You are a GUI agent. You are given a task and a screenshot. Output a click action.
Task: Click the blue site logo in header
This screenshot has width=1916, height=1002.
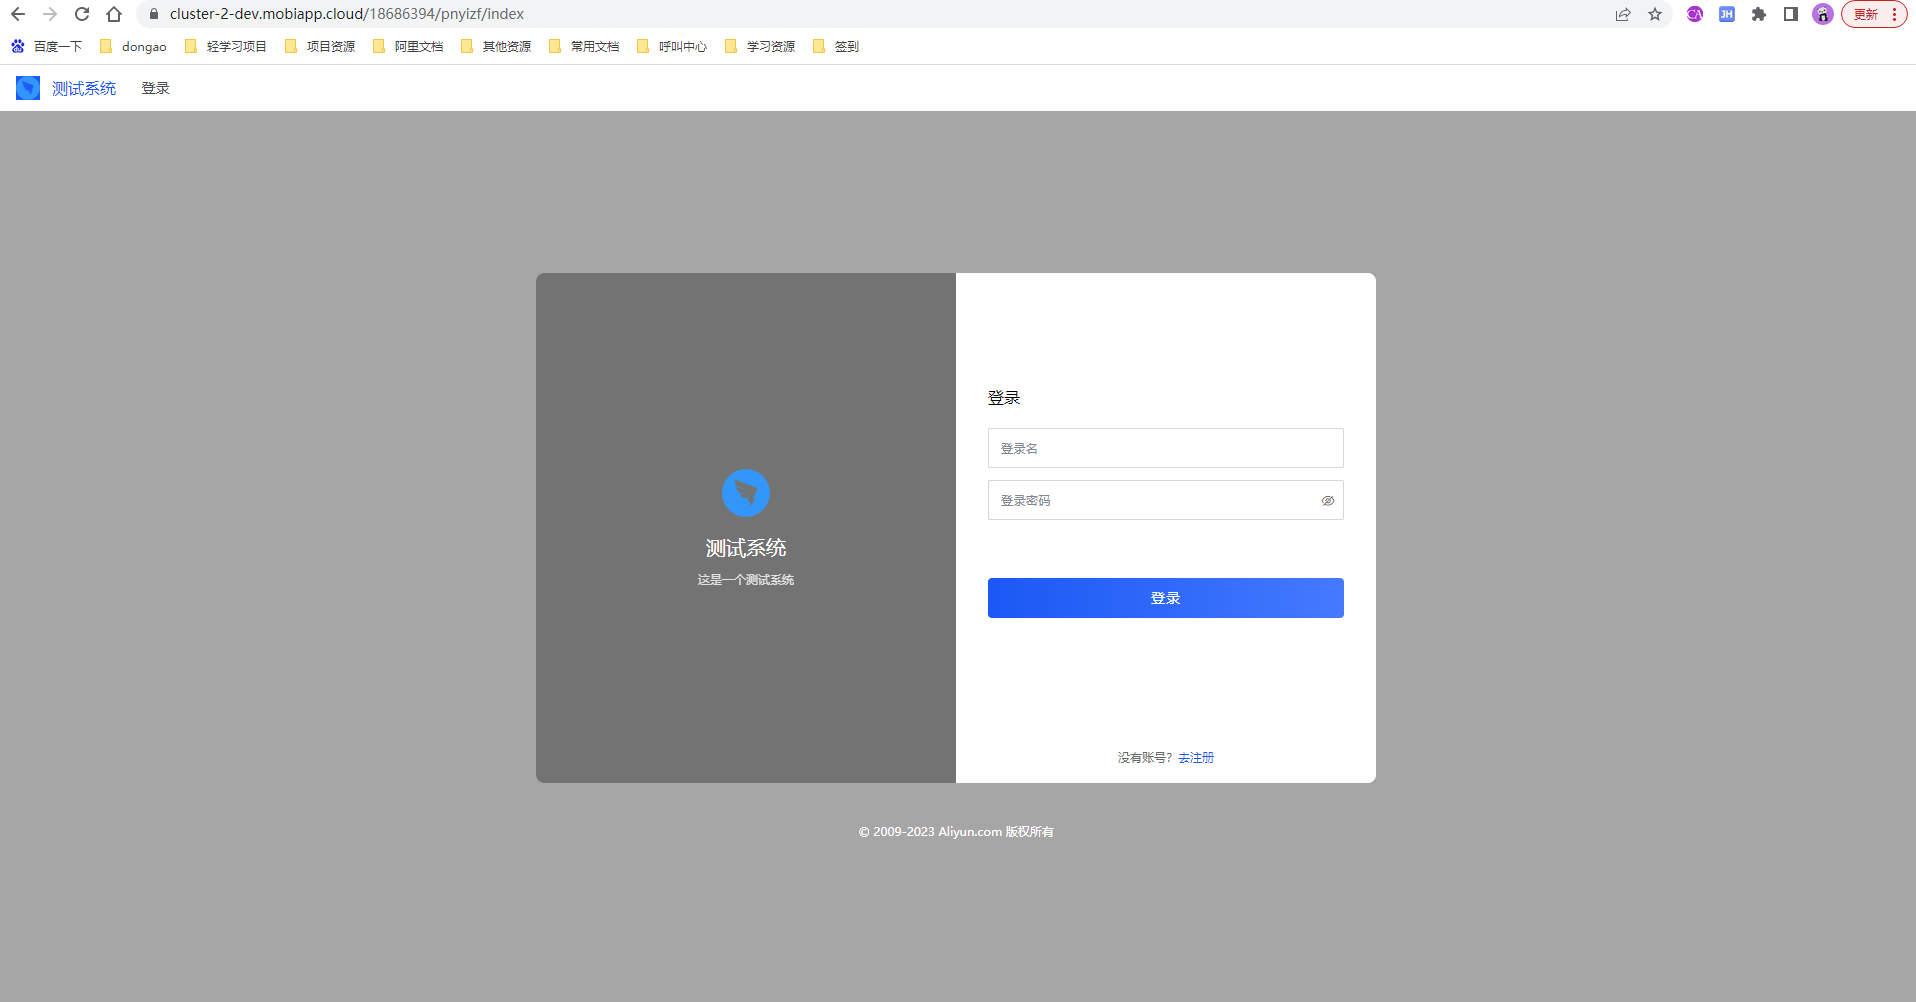pyautogui.click(x=28, y=88)
